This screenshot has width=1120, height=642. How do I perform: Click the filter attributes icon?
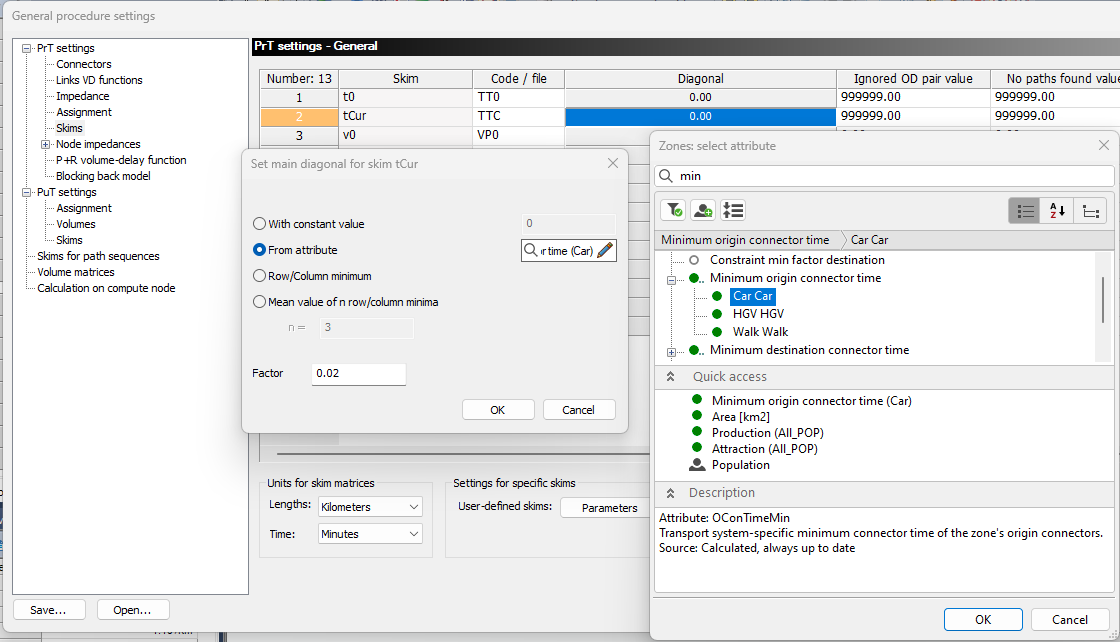[673, 210]
